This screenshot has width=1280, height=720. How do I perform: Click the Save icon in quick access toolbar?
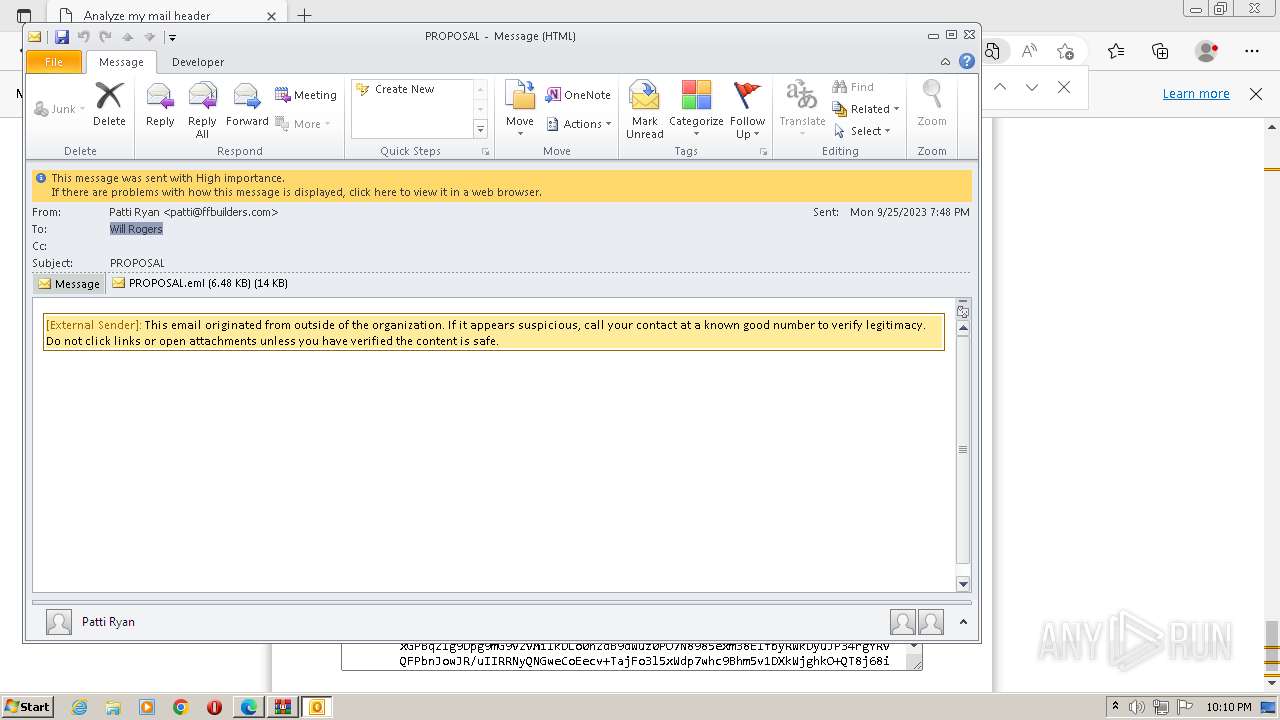point(61,37)
